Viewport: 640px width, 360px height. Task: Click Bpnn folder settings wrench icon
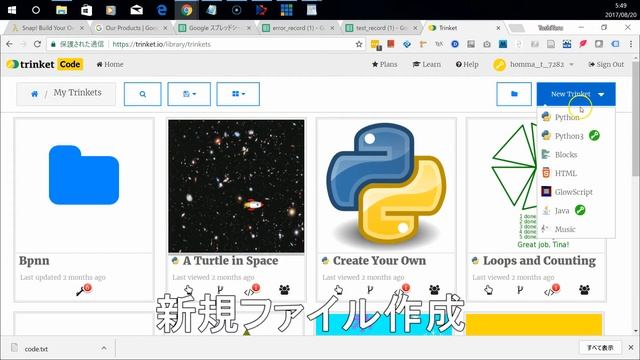pos(81,291)
